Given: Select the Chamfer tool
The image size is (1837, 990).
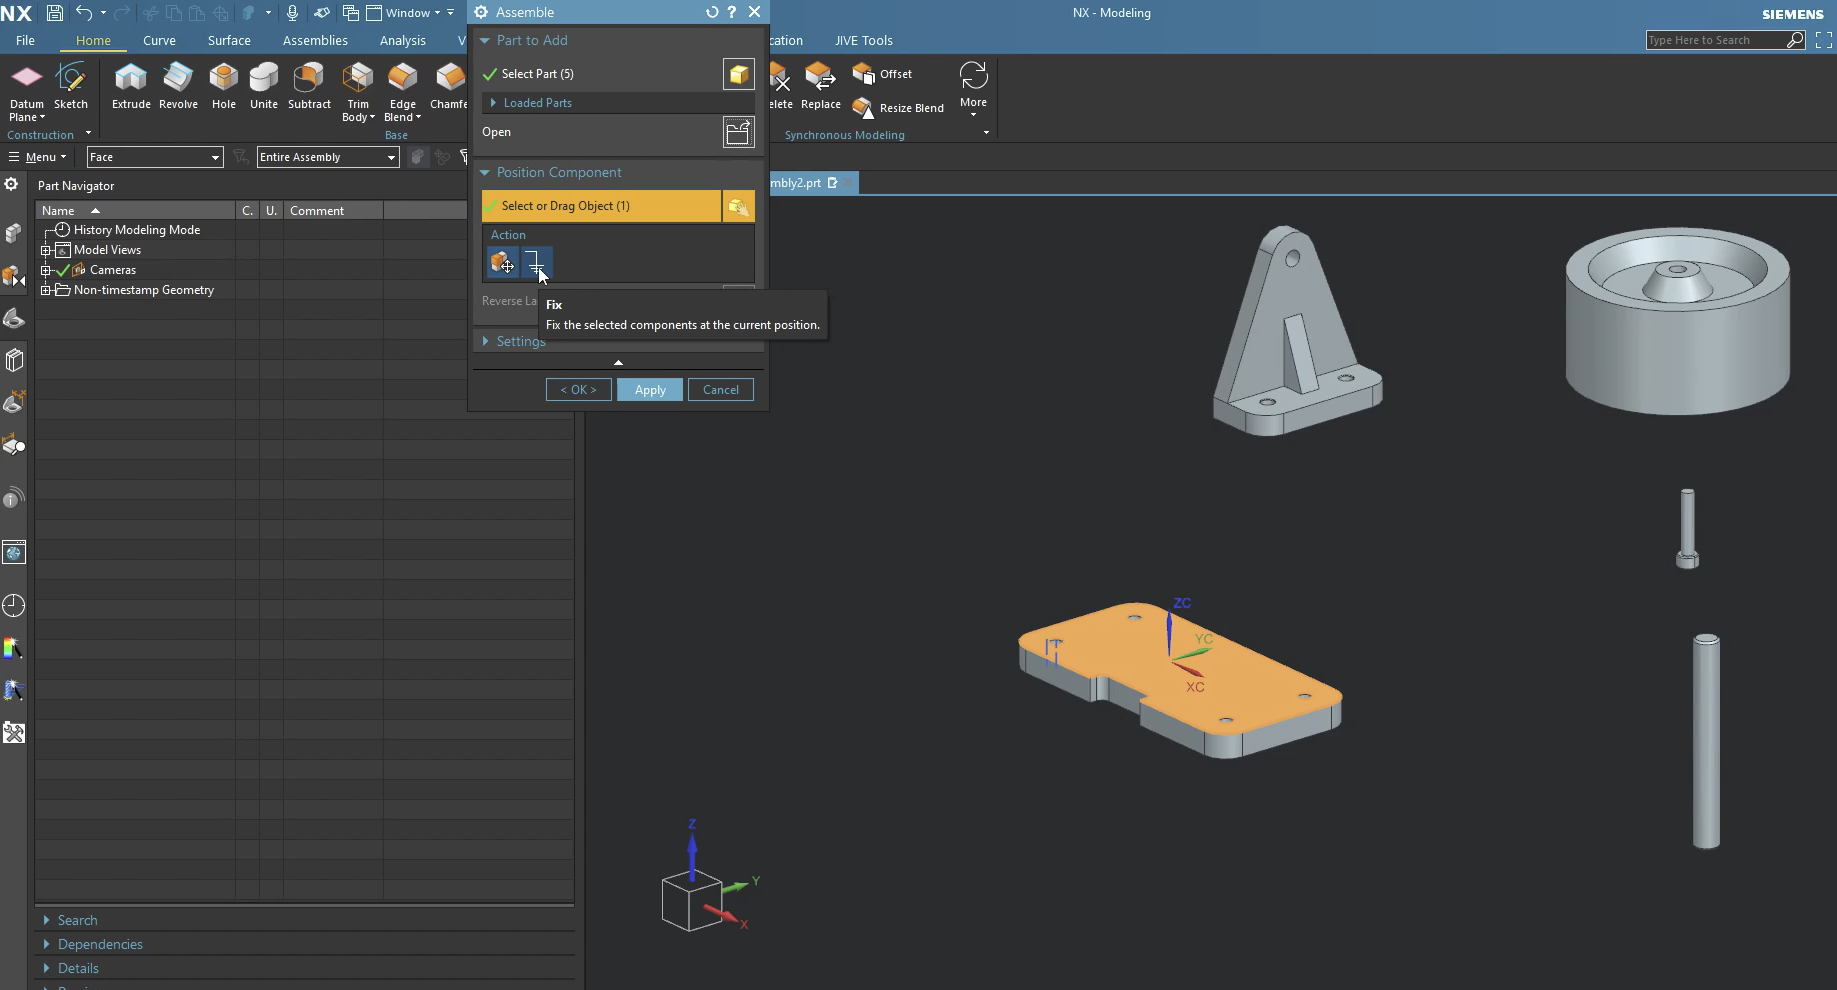Looking at the screenshot, I should click(449, 87).
